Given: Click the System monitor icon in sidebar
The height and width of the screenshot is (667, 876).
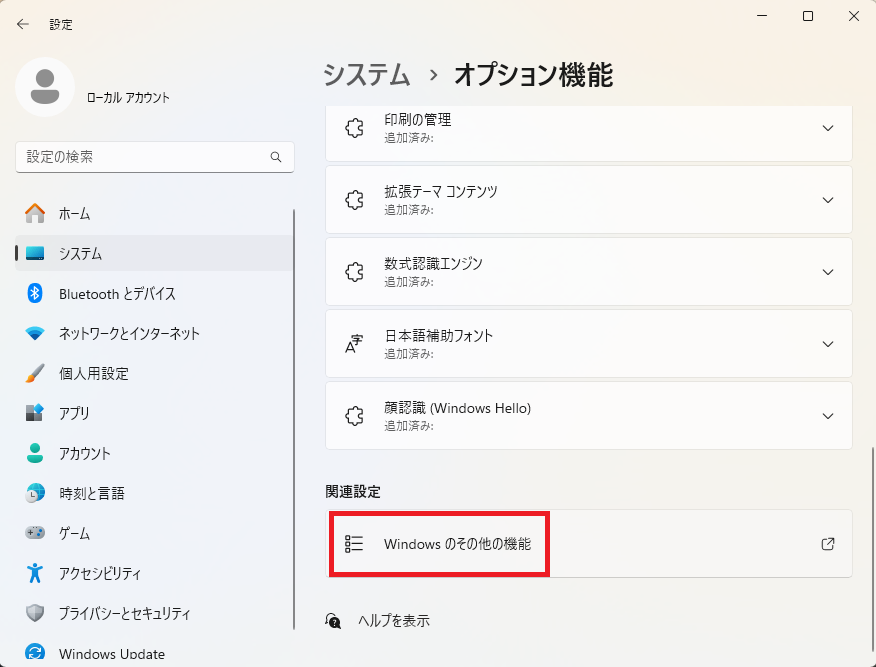Looking at the screenshot, I should (35, 253).
